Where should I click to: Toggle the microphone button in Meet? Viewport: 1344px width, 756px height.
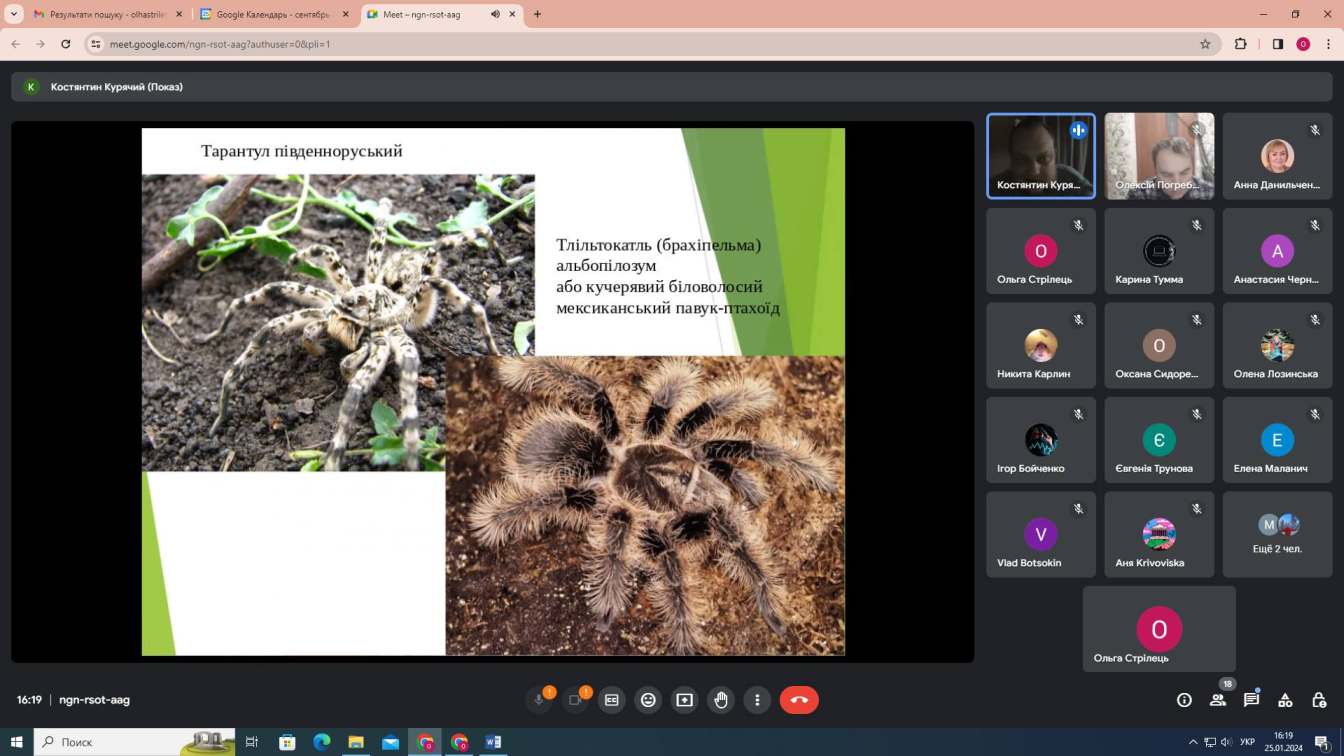539,700
